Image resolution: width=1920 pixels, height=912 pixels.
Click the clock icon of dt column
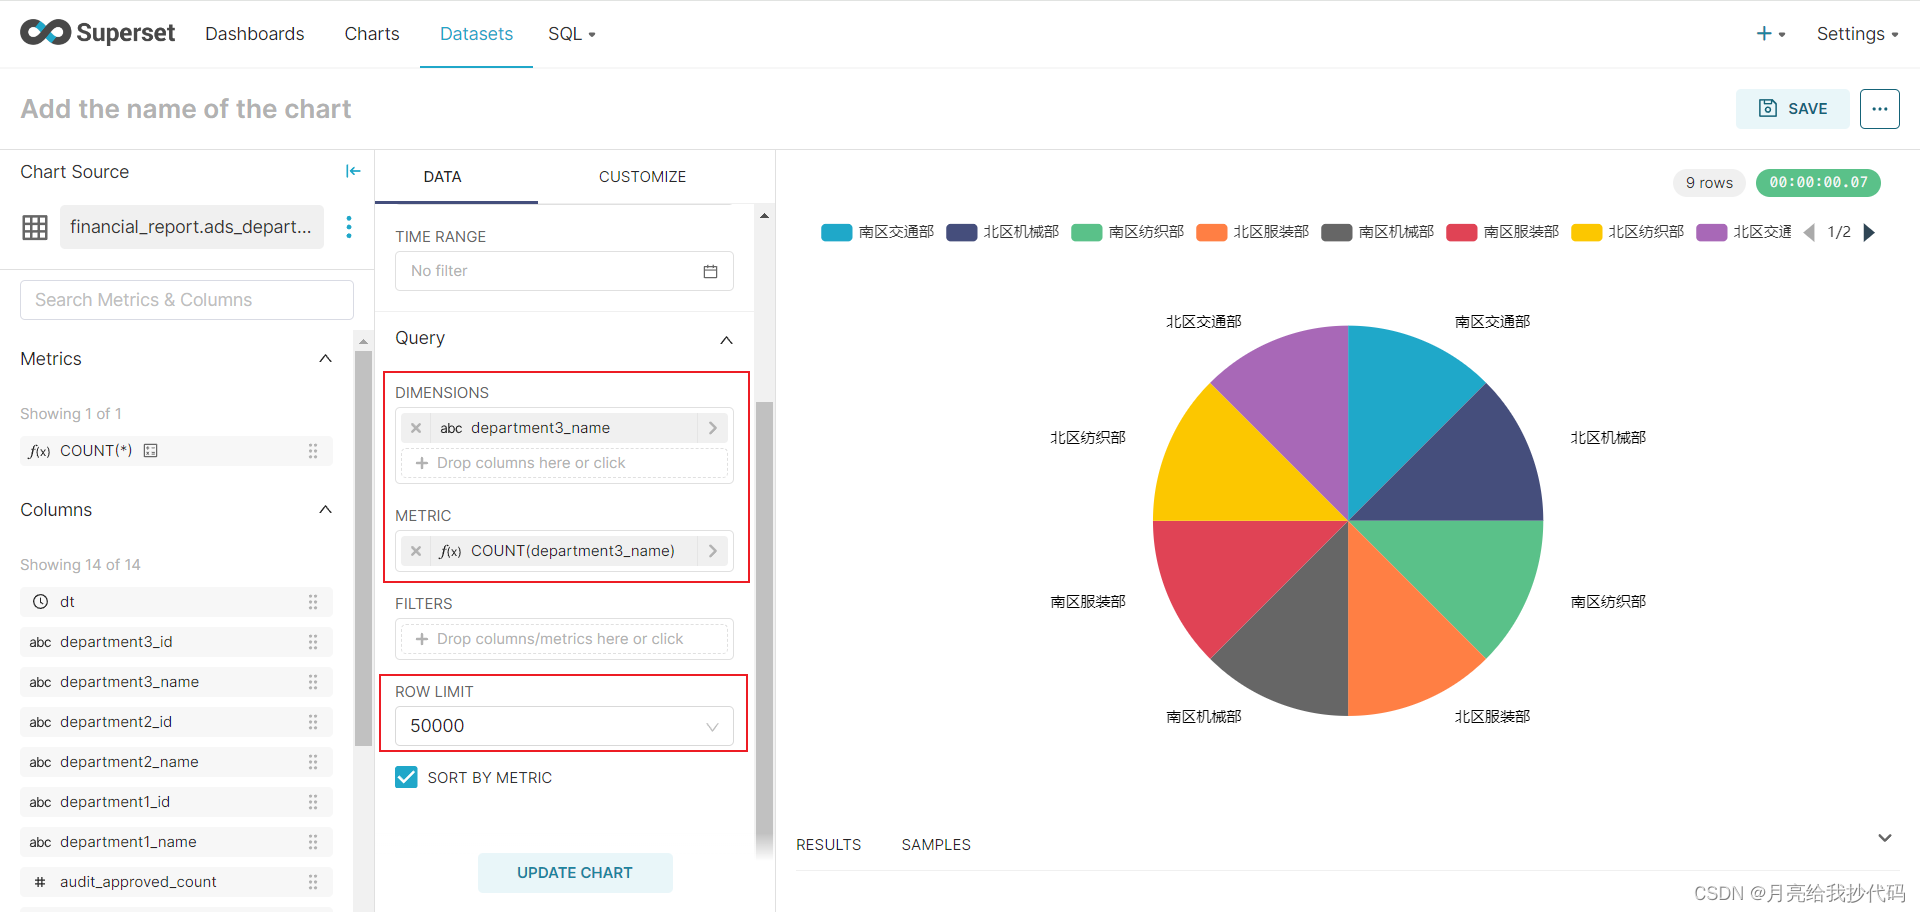40,602
